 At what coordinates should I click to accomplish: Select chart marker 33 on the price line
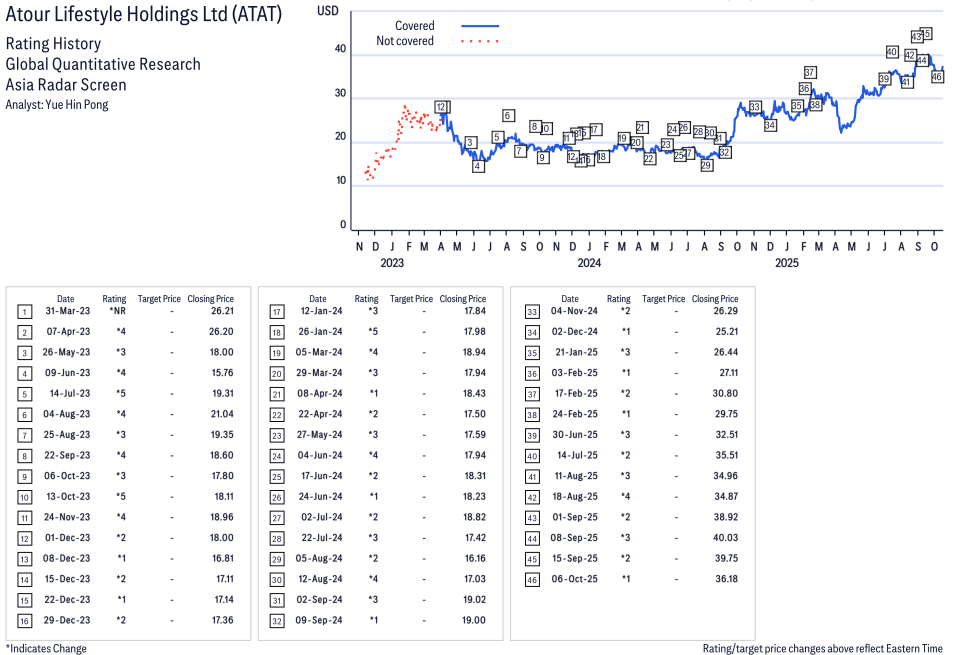(755, 107)
